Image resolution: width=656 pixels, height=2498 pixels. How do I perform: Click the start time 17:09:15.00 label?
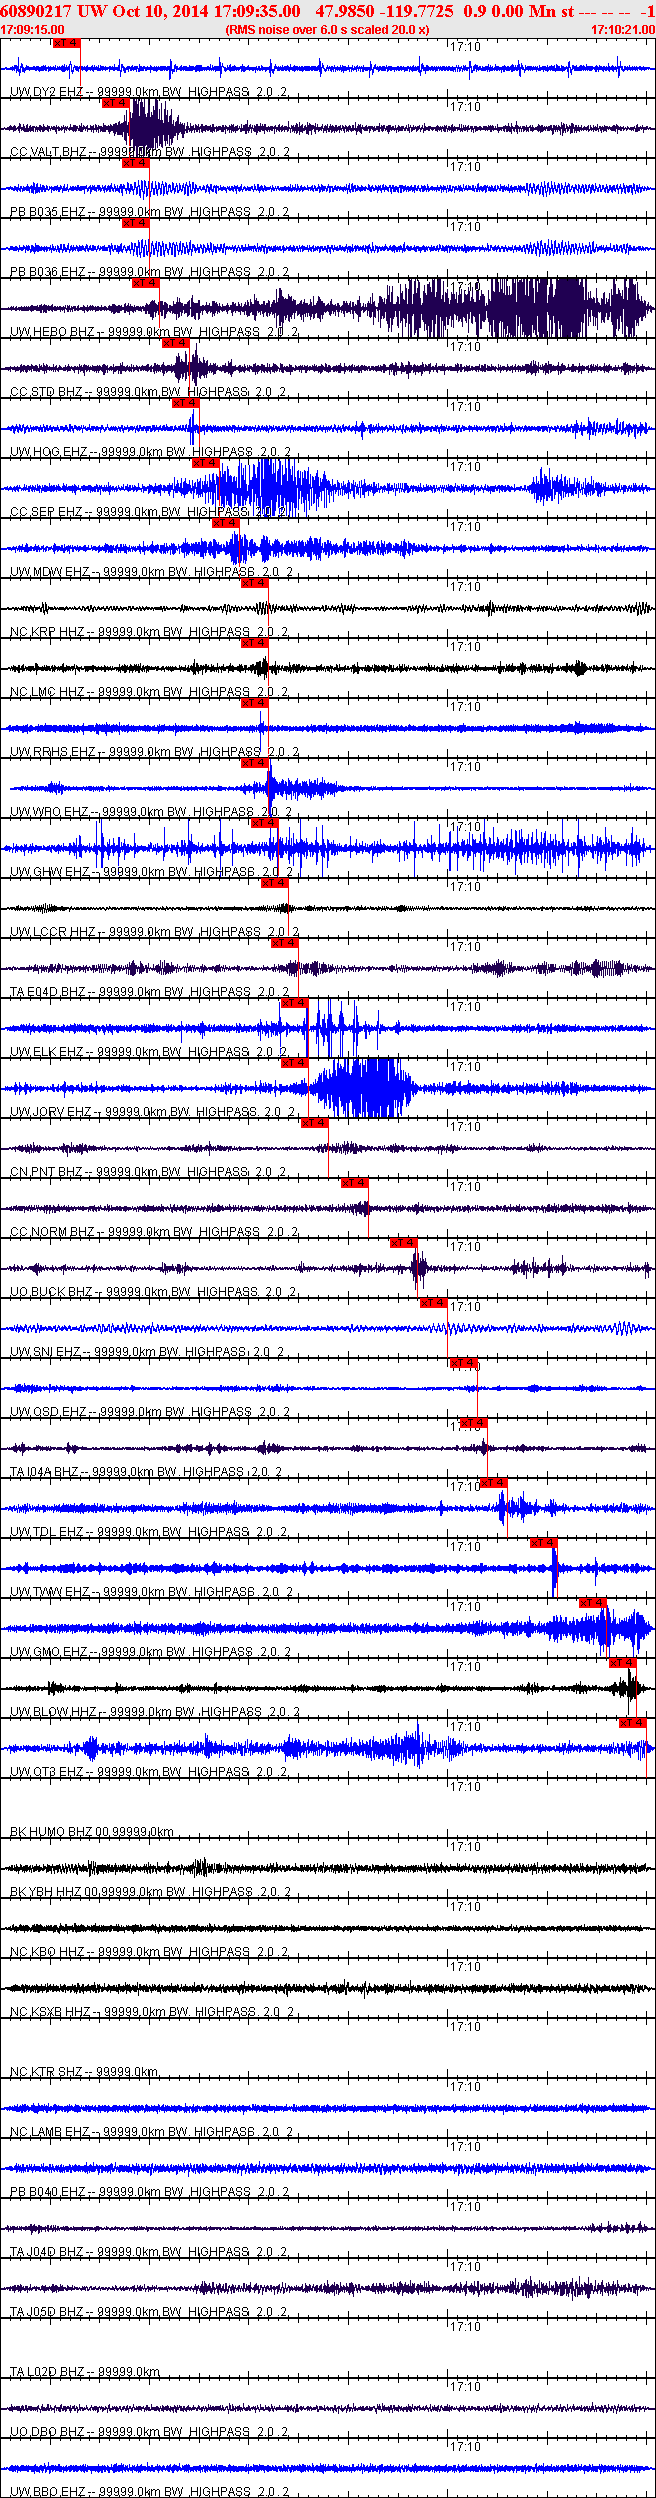pos(33,30)
